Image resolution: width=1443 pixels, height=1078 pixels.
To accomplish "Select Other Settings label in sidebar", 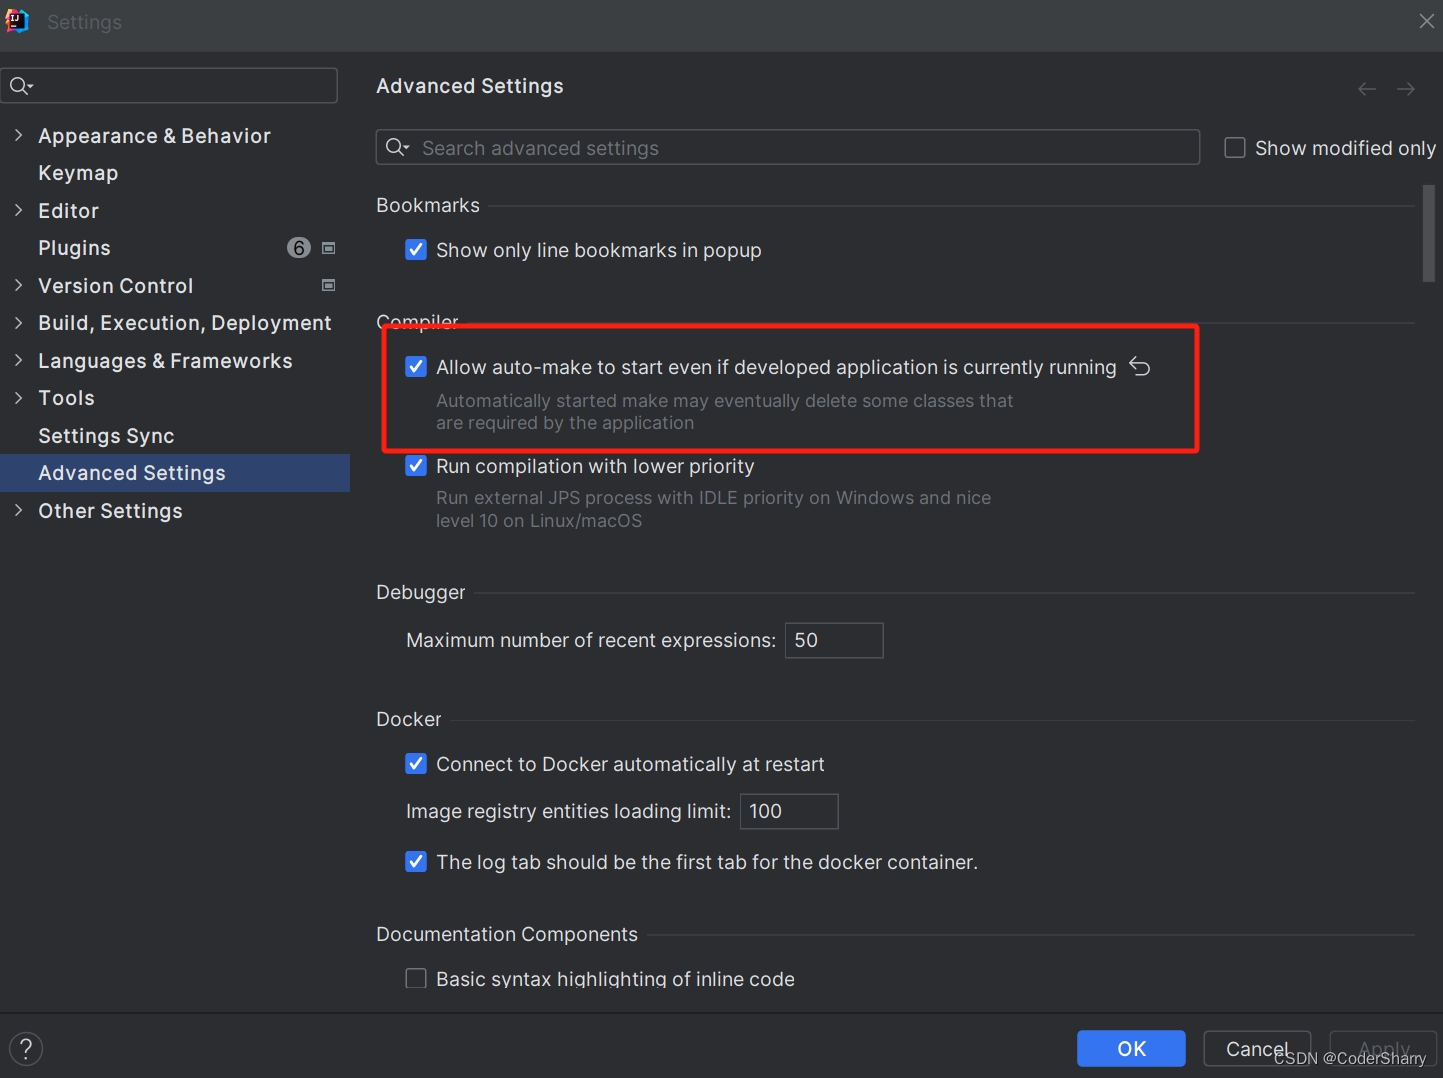I will click(x=110, y=511).
